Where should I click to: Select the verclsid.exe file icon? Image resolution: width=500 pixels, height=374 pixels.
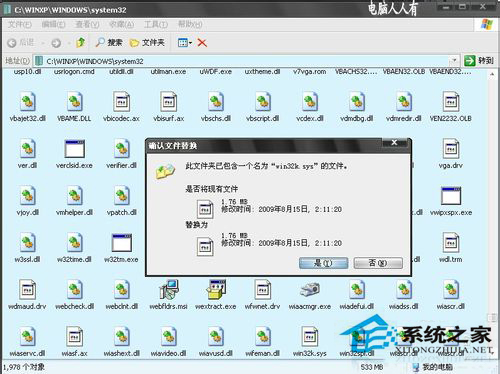(x=74, y=148)
